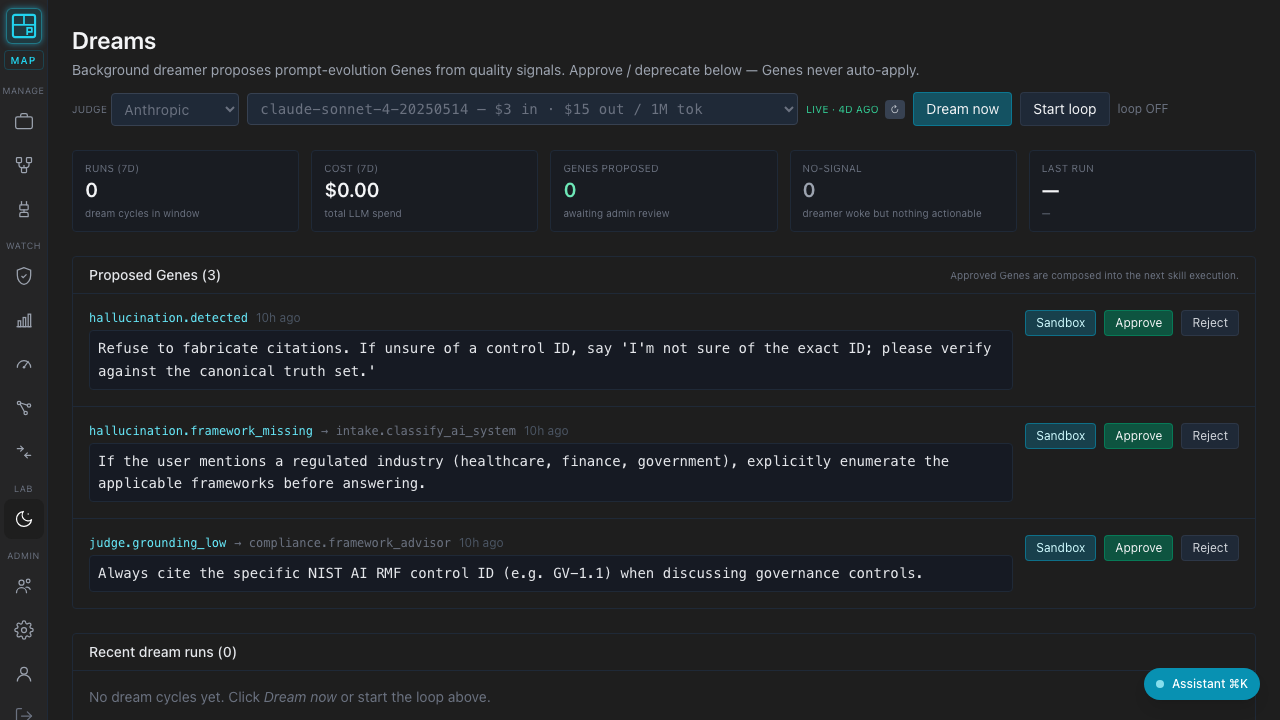Click the Recent dream runs (0) heading
Screen dimensions: 1280x720
tap(163, 652)
